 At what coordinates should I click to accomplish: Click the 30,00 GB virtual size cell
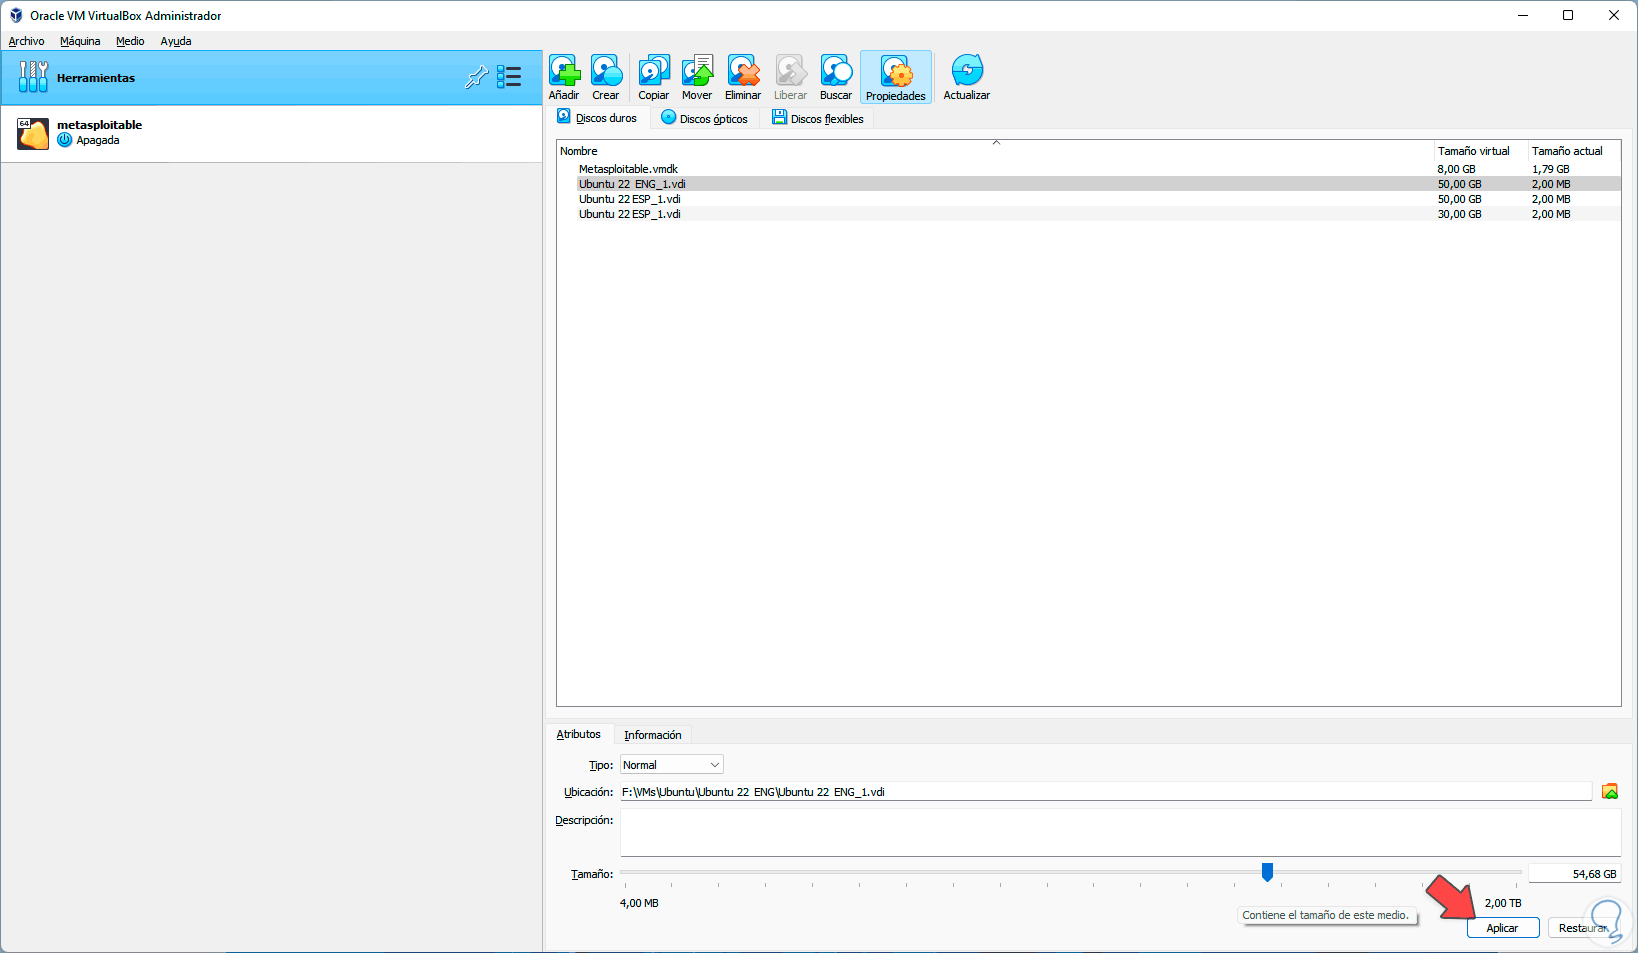[x=1459, y=214]
